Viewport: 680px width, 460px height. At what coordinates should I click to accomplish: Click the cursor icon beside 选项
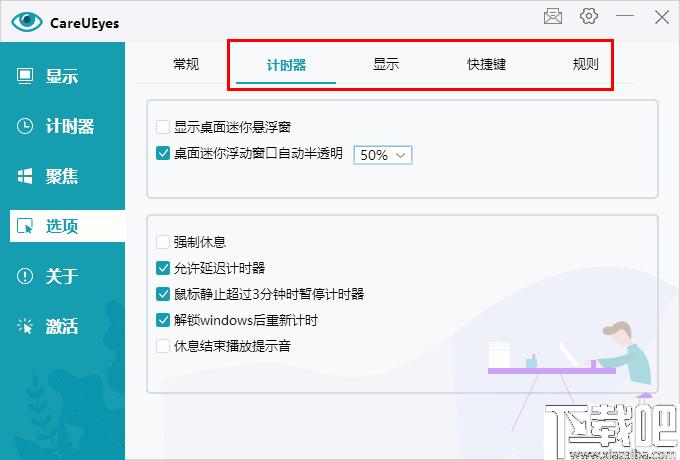click(x=25, y=226)
